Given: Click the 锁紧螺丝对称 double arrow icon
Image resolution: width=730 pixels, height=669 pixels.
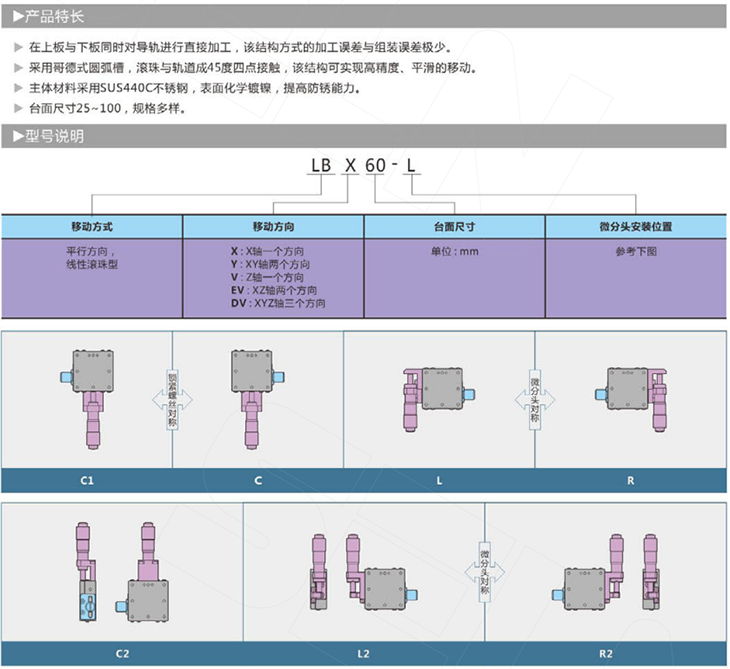Looking at the screenshot, I should pos(172,398).
